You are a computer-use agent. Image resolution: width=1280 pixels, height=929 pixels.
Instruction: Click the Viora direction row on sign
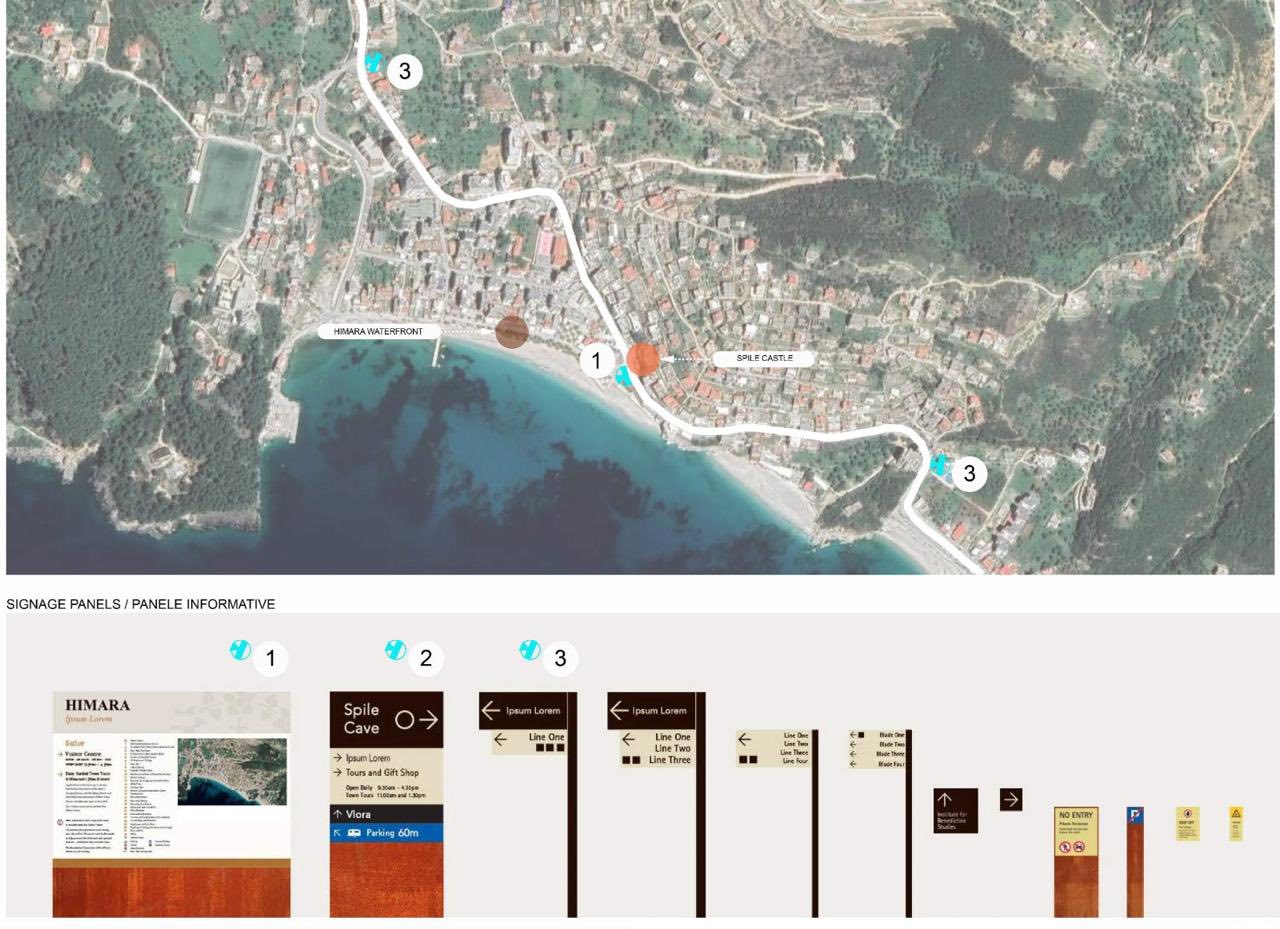coord(386,814)
